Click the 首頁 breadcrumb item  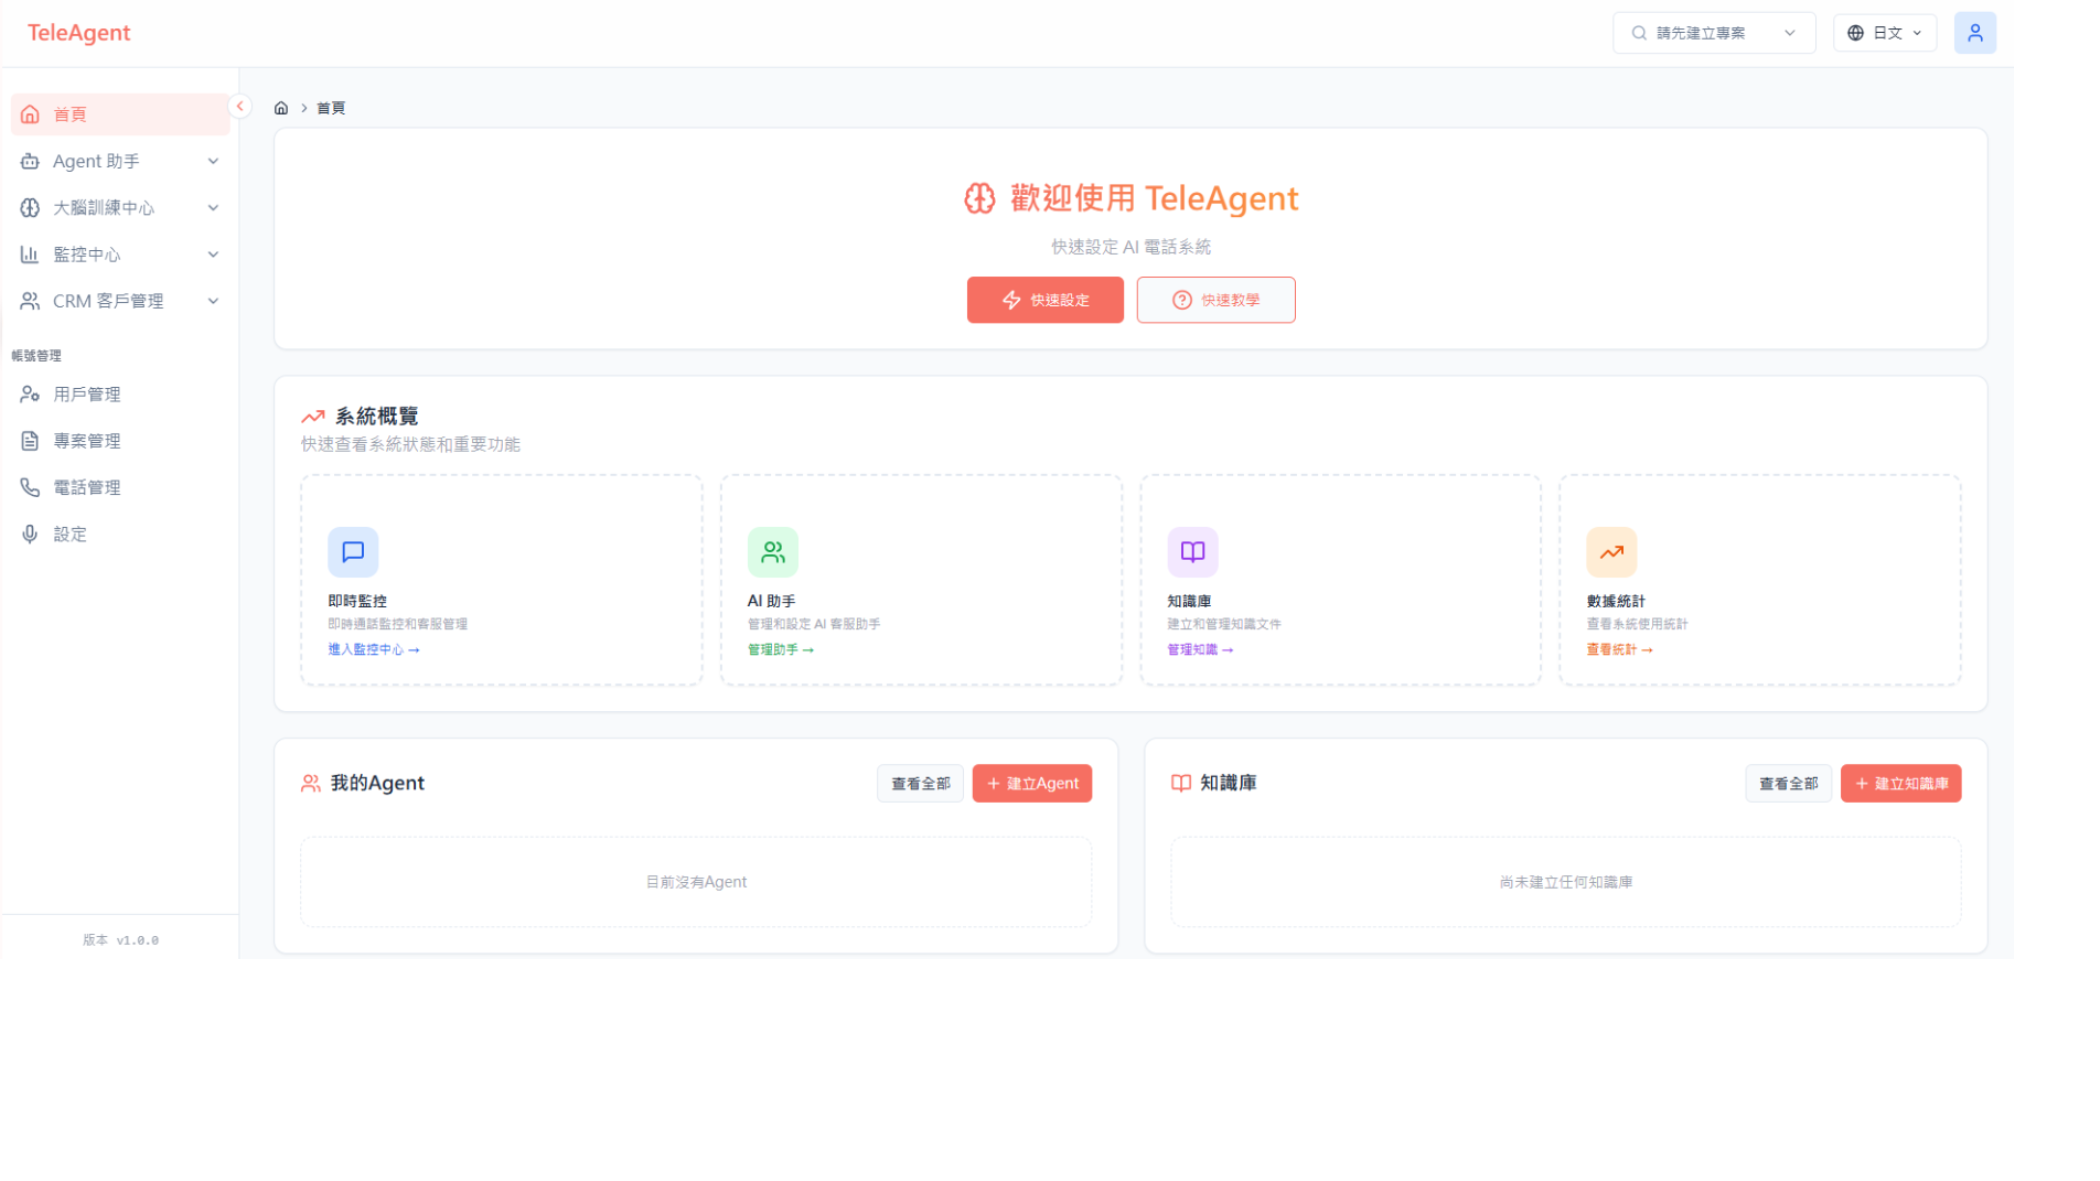coord(331,107)
